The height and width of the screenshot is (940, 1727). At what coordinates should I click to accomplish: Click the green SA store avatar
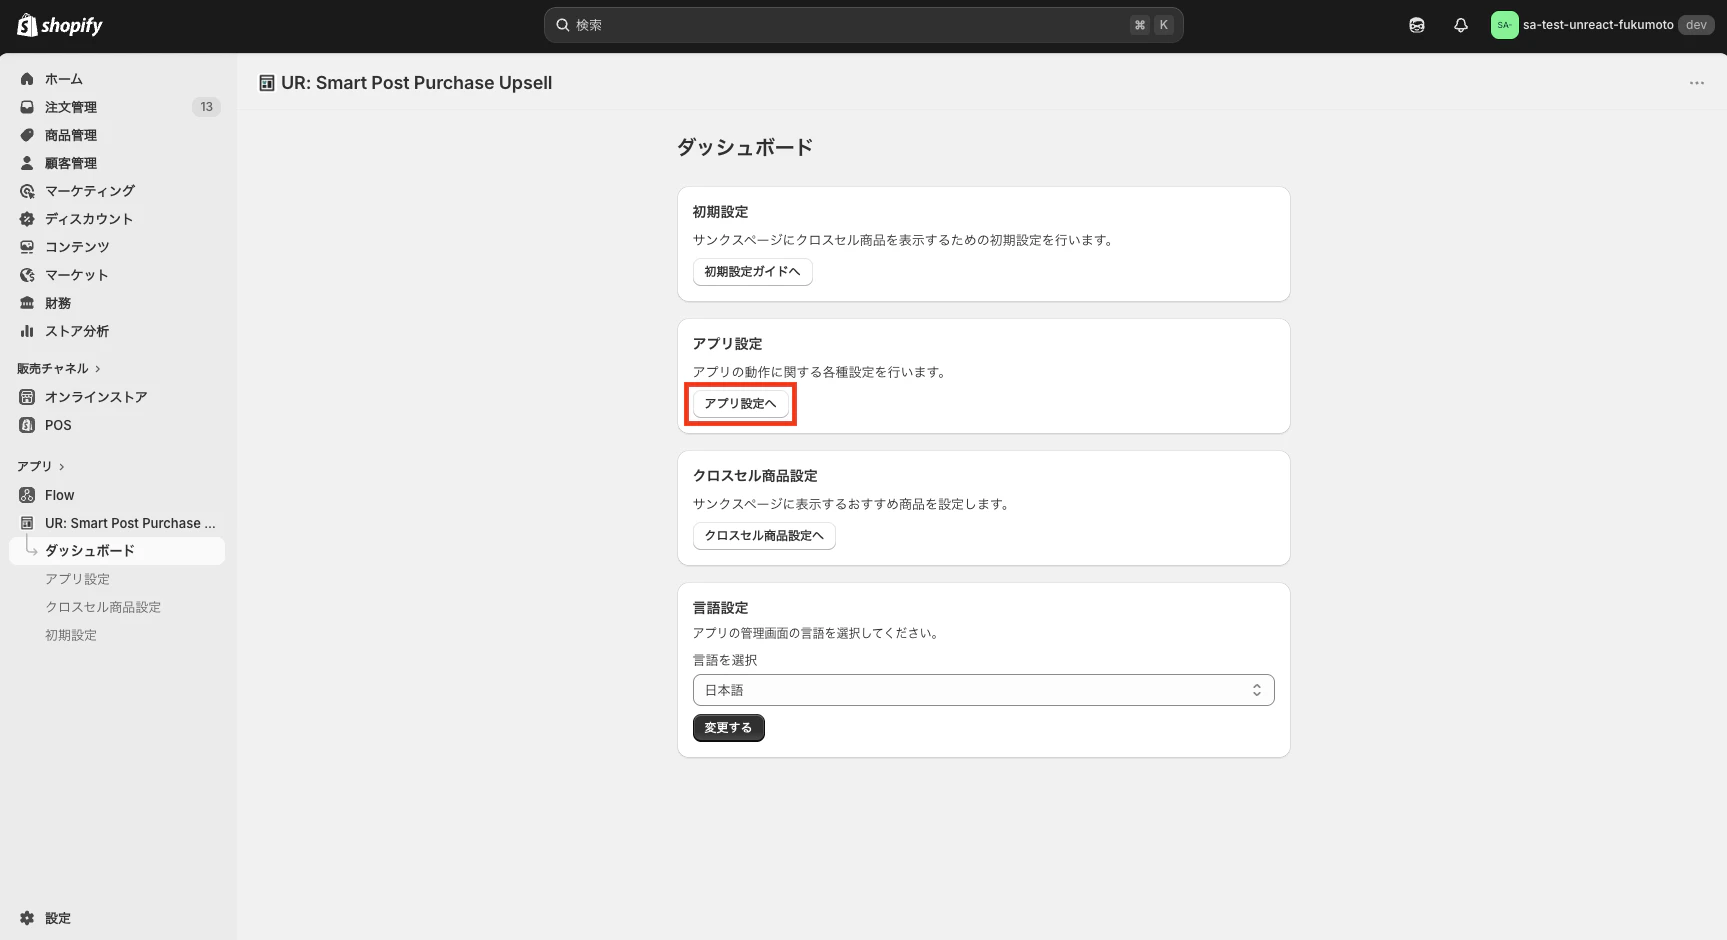pyautogui.click(x=1504, y=25)
